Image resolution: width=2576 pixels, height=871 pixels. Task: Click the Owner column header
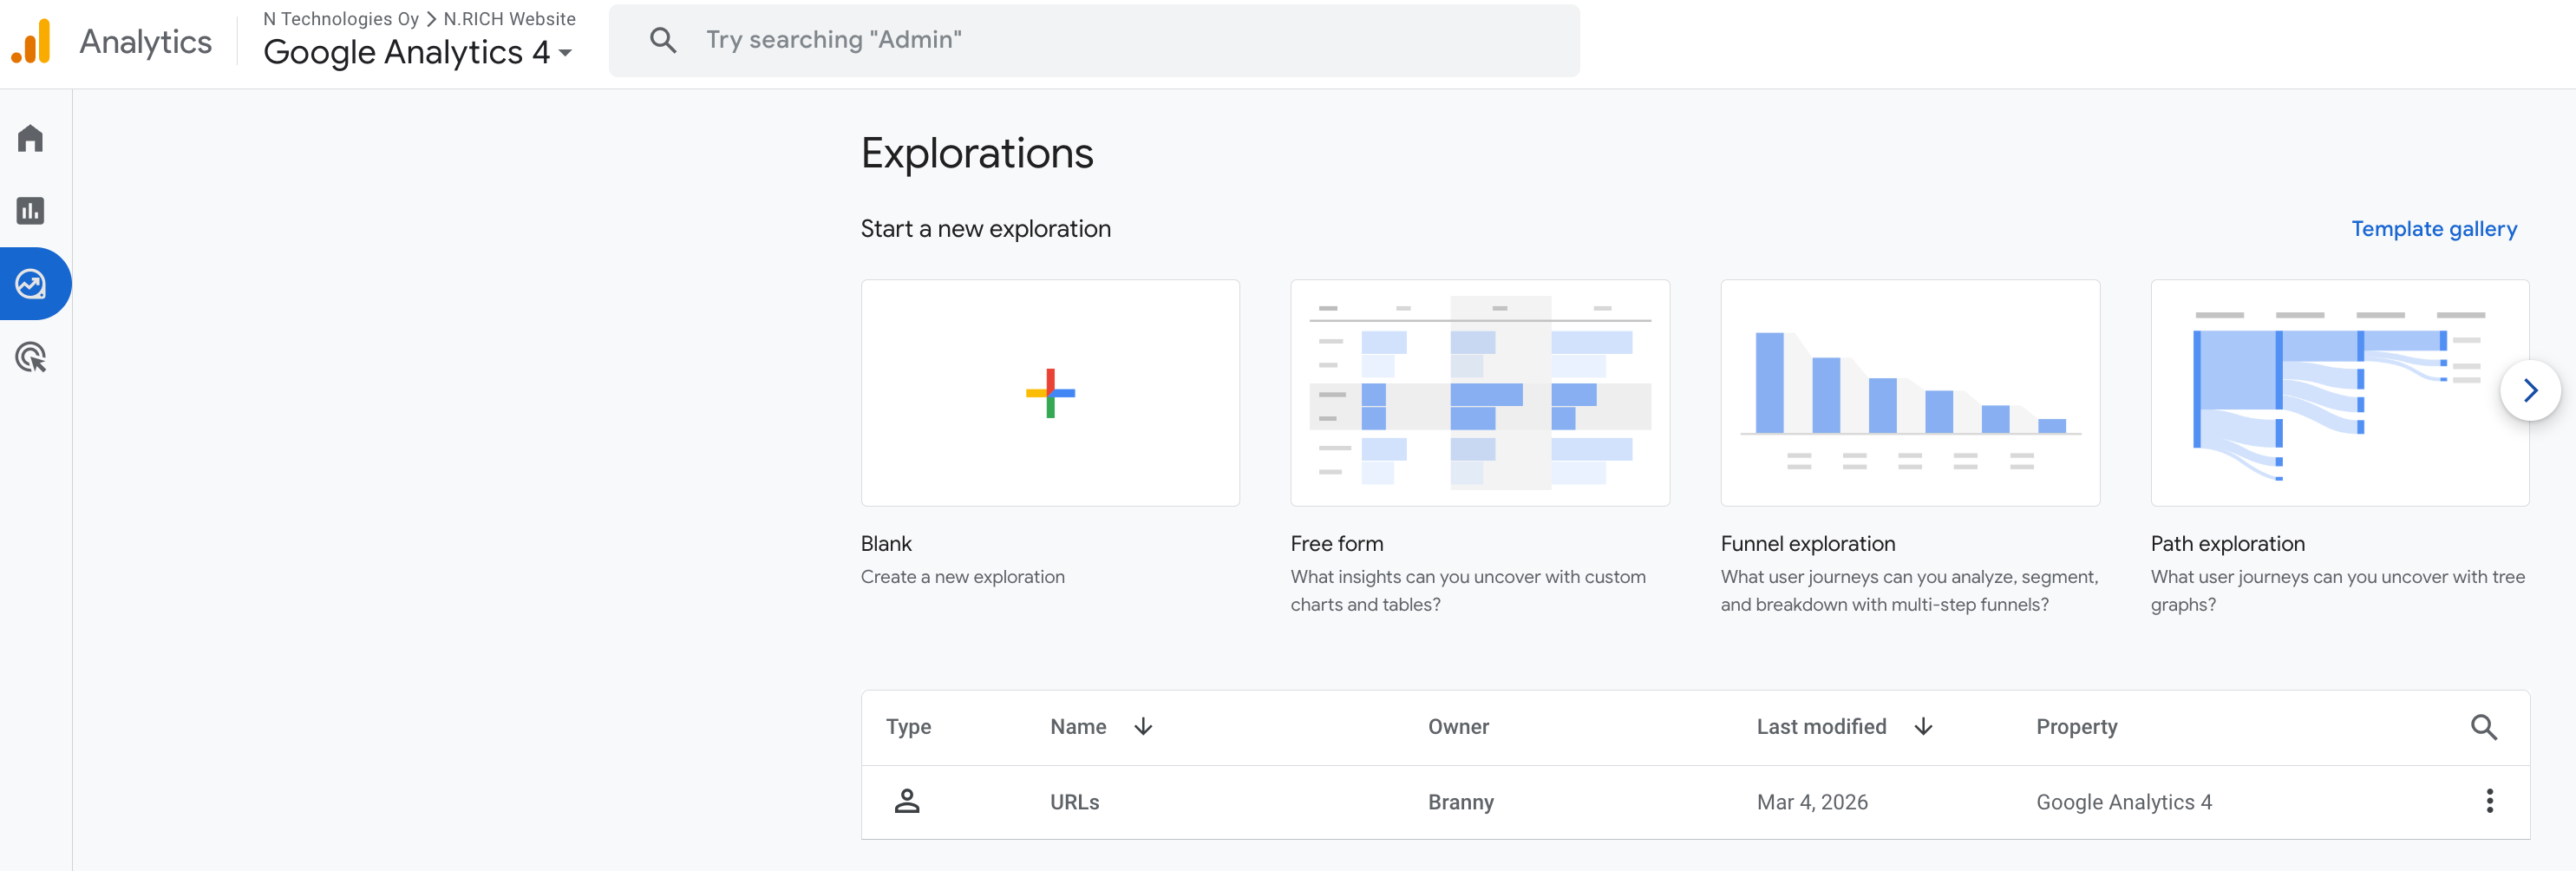[1458, 727]
